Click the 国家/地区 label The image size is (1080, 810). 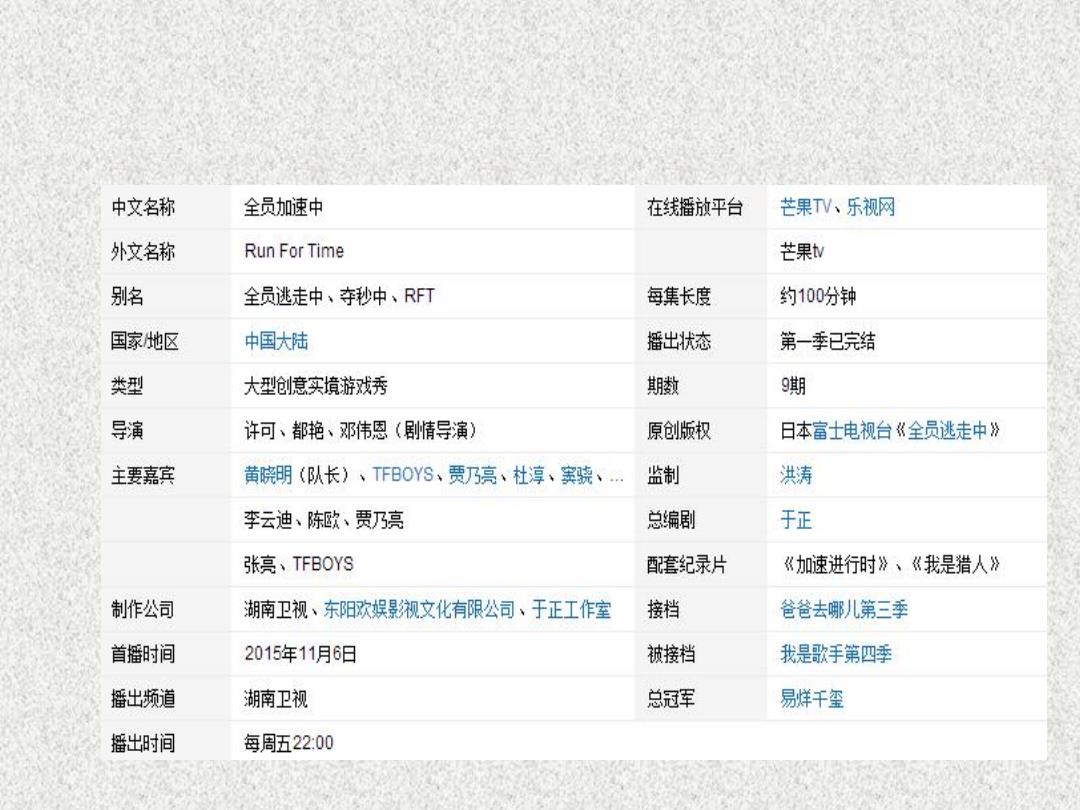pos(145,341)
